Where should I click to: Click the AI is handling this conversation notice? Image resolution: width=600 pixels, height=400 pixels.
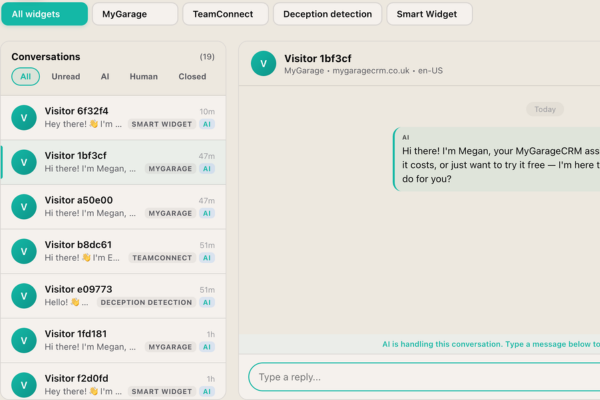click(x=491, y=344)
